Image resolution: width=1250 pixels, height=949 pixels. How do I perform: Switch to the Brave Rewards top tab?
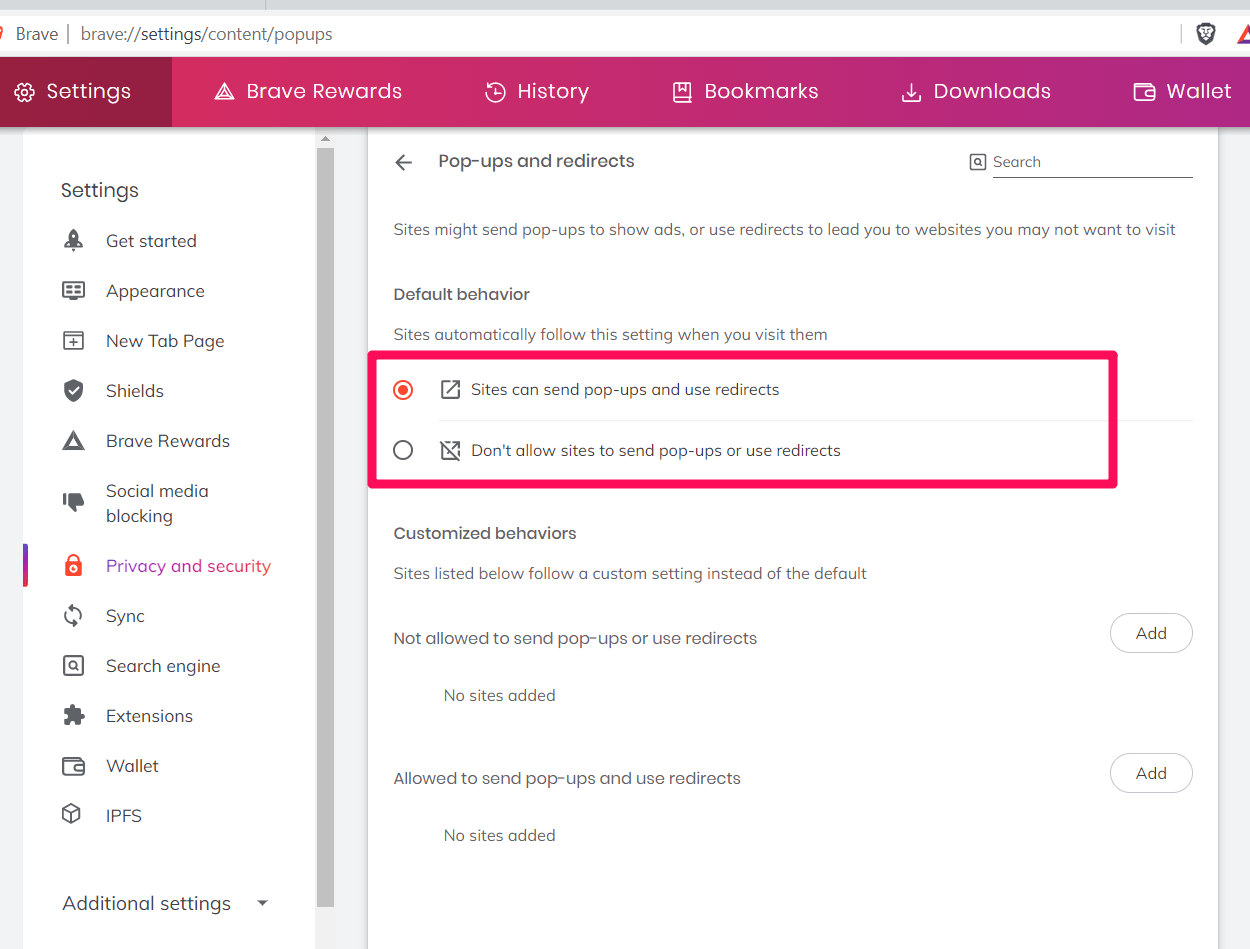308,91
